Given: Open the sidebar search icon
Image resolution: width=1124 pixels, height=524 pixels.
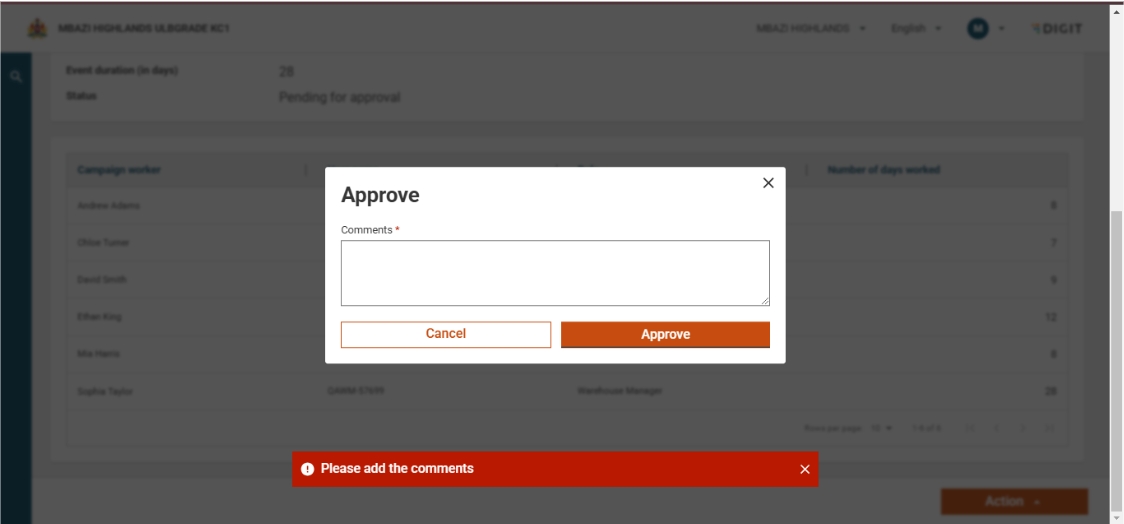Looking at the screenshot, I should click(x=16, y=75).
